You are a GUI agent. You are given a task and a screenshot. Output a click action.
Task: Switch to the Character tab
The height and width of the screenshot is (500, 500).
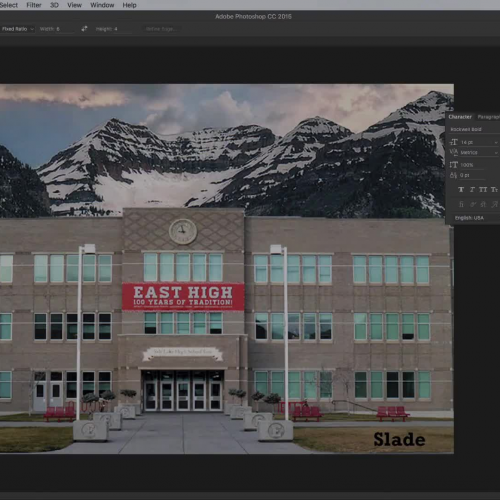coord(460,117)
